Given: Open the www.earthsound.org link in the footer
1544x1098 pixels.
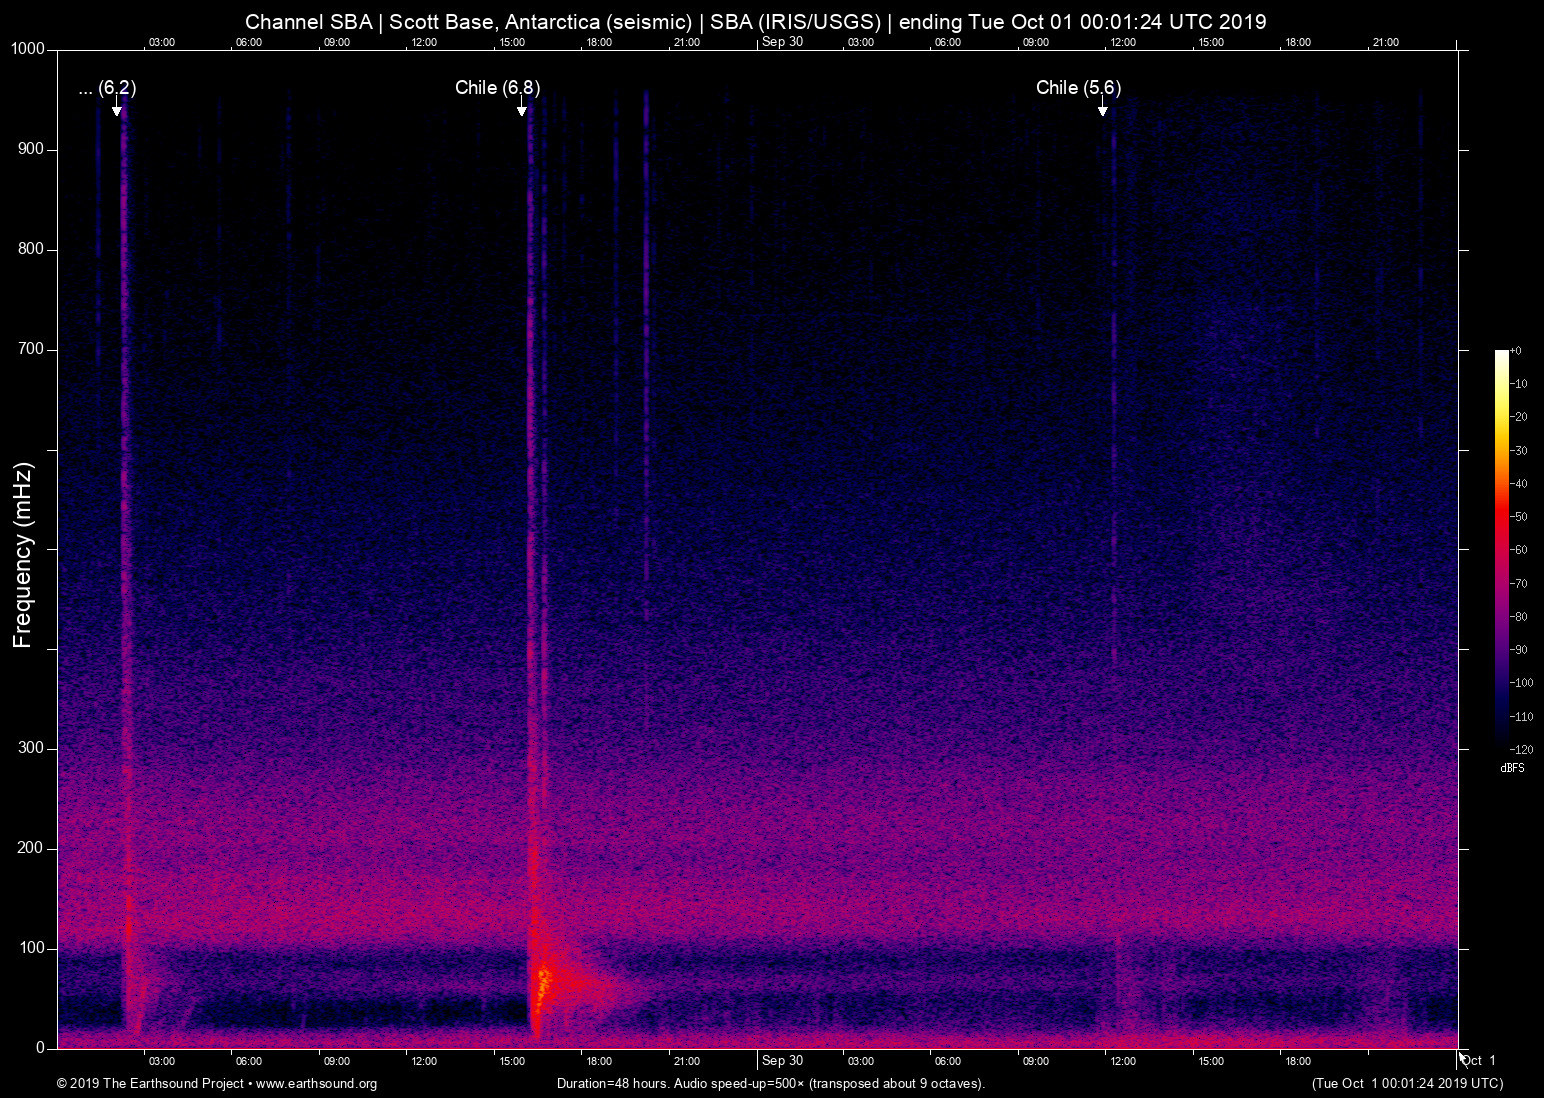Looking at the screenshot, I should (x=316, y=1084).
